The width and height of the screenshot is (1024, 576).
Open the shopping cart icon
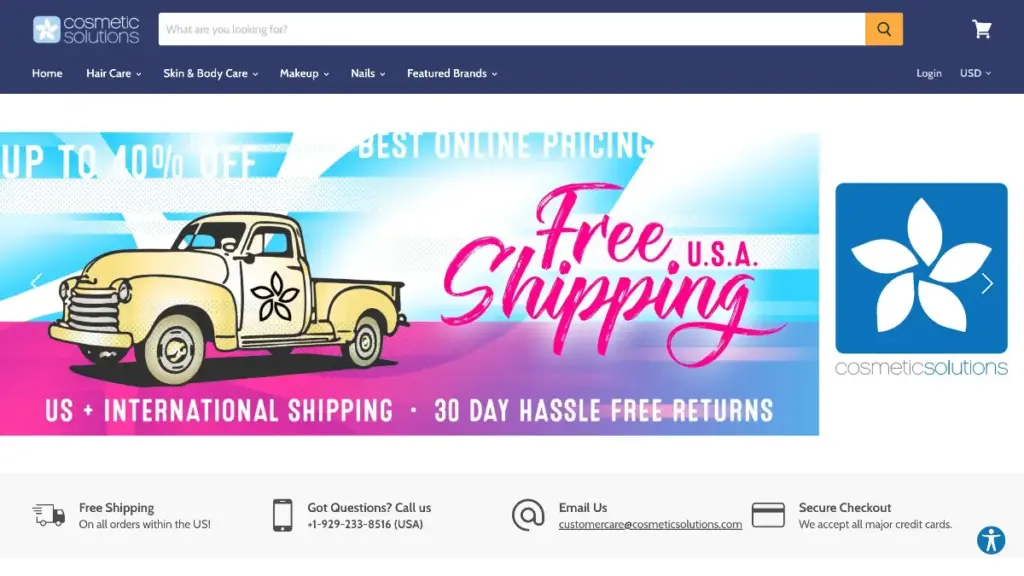coord(982,29)
